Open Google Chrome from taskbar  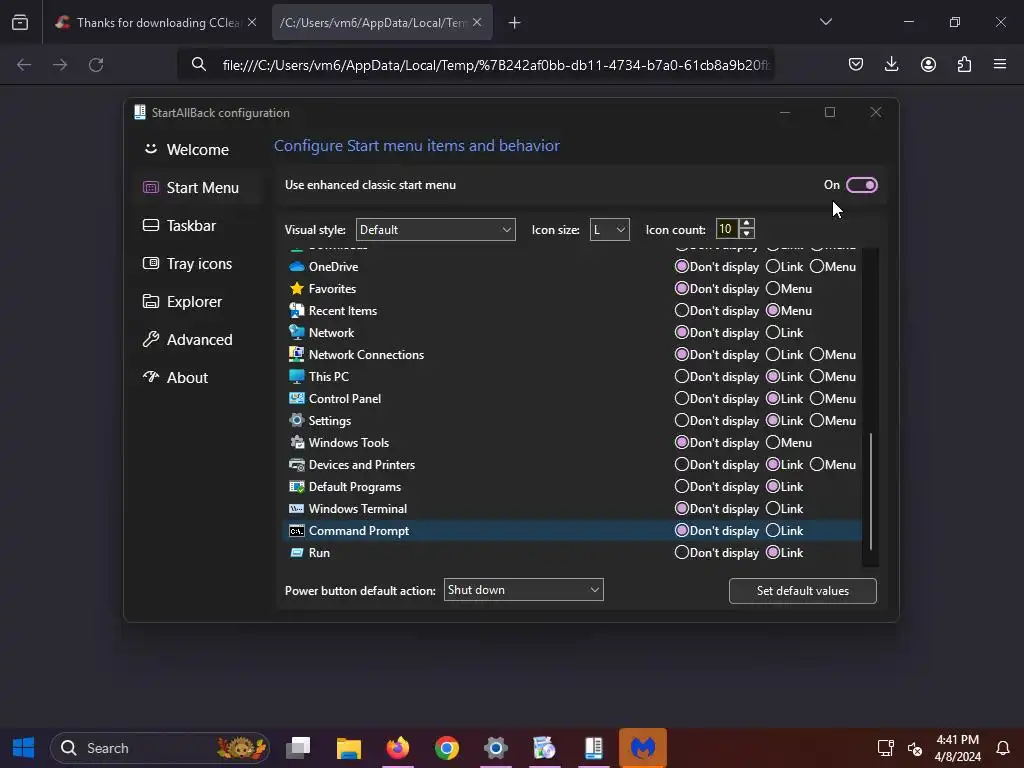pos(447,748)
